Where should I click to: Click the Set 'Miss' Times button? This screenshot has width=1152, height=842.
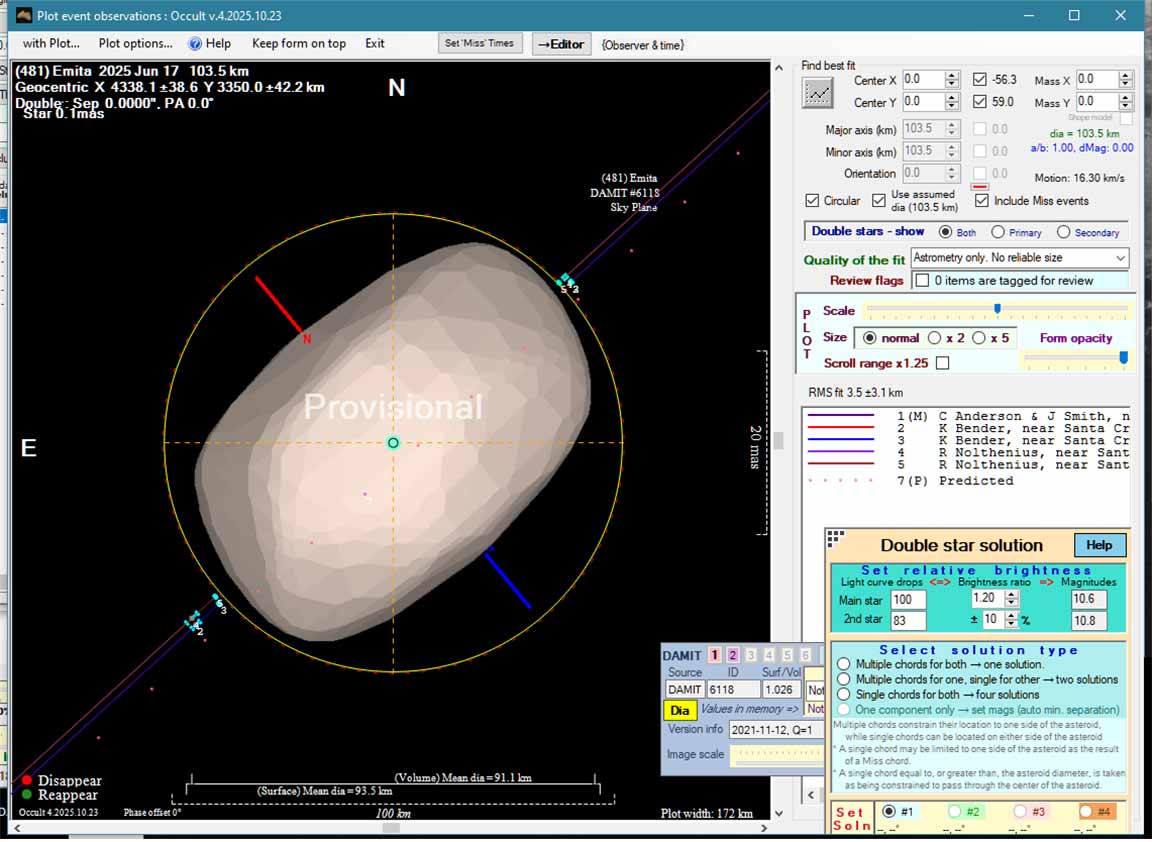click(480, 44)
